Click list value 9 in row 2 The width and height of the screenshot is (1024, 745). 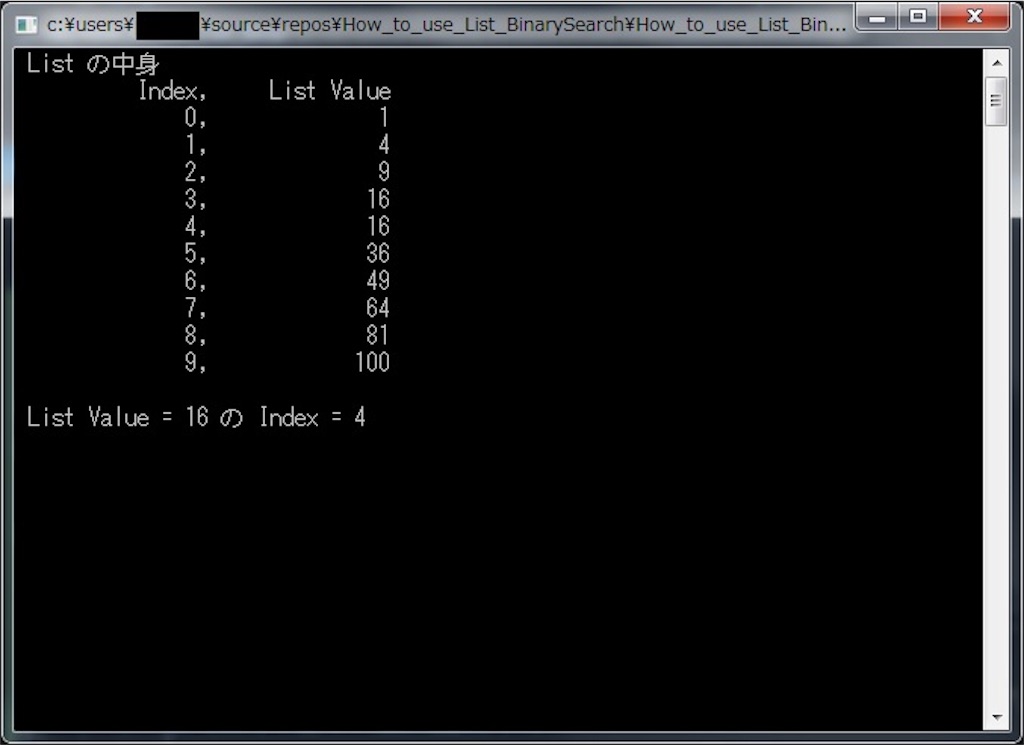tap(384, 172)
